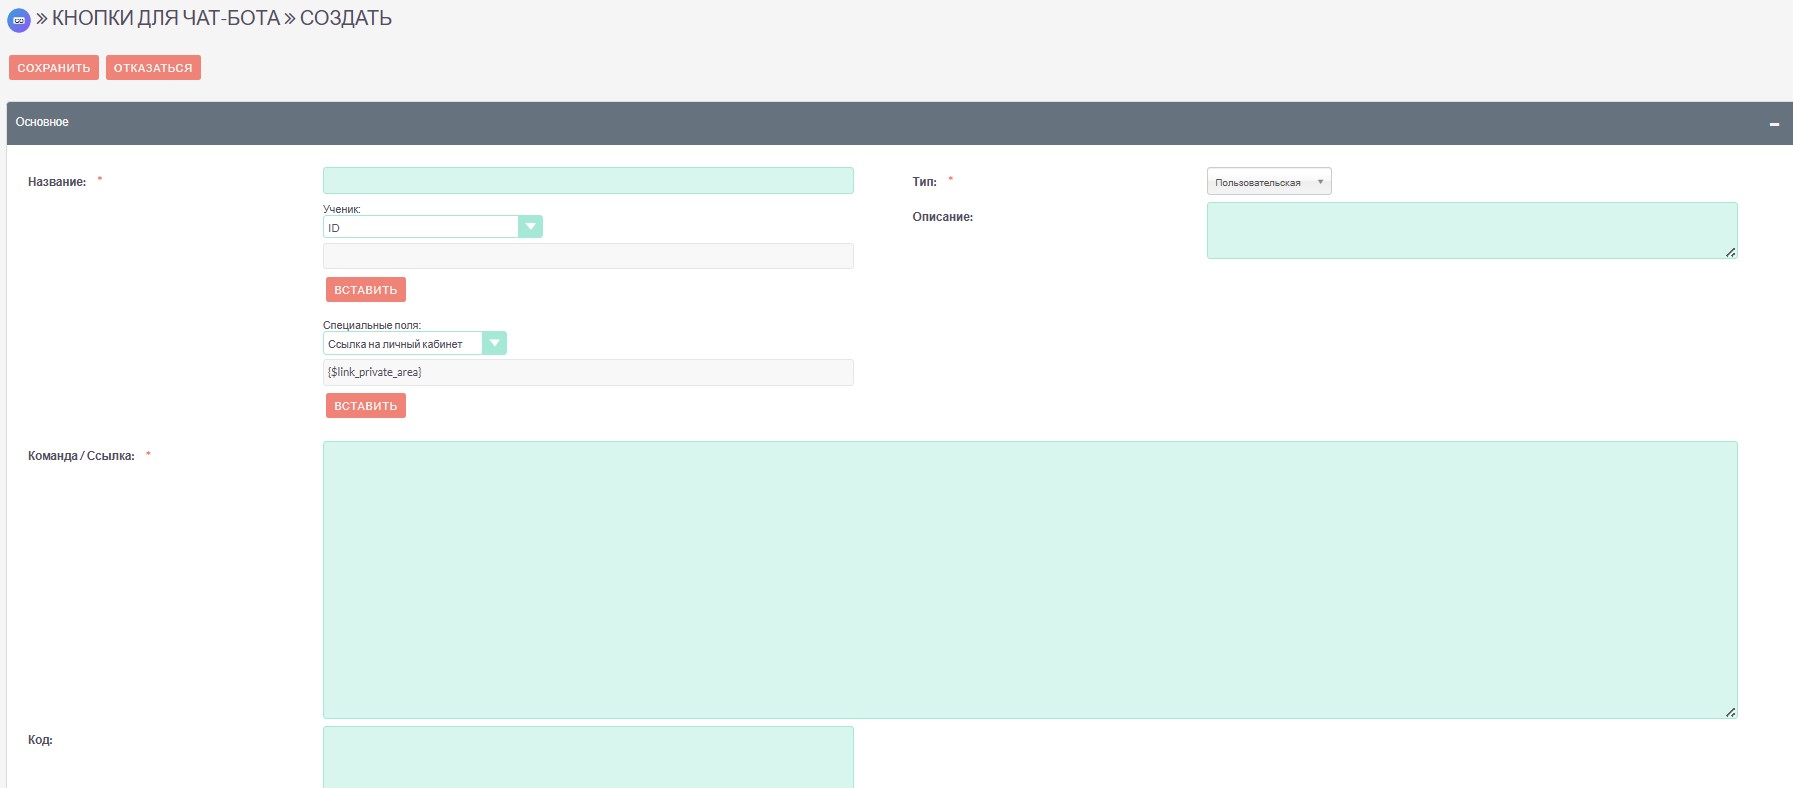1793x788 pixels.
Task: Click inside the Команда / Ссылка textarea
Action: [1030, 580]
